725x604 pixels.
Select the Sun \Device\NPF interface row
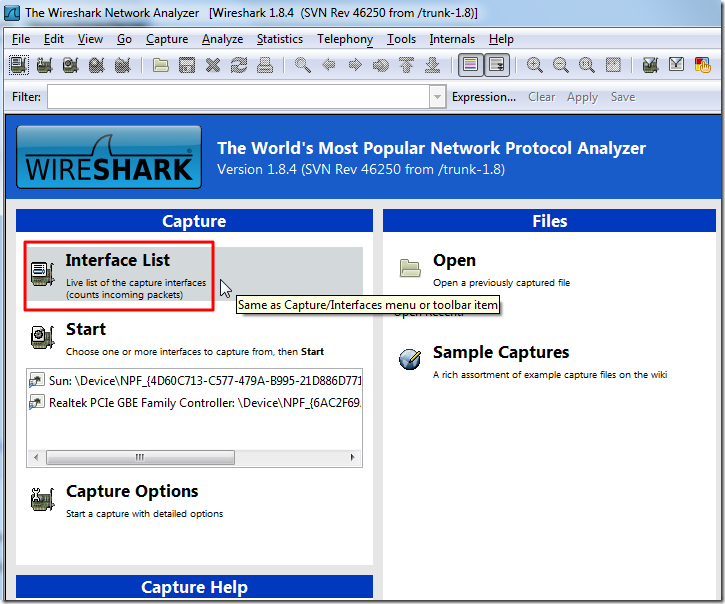coord(194,381)
